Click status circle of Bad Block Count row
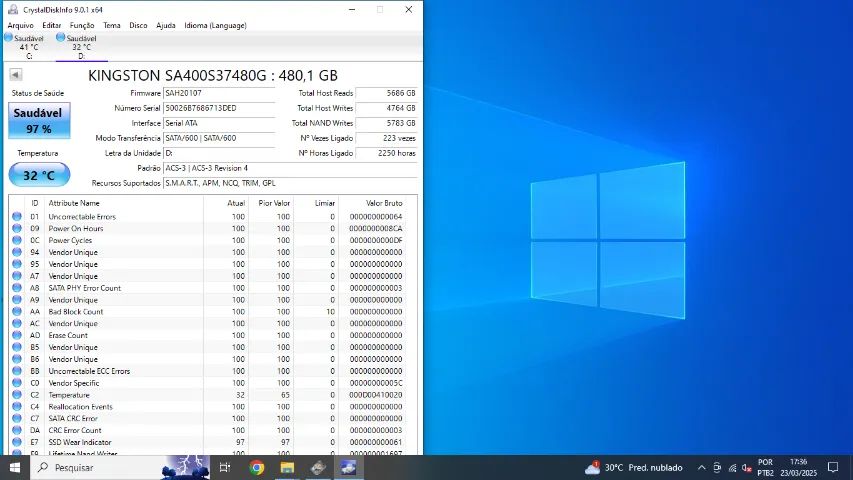The image size is (853, 480). tap(17, 312)
